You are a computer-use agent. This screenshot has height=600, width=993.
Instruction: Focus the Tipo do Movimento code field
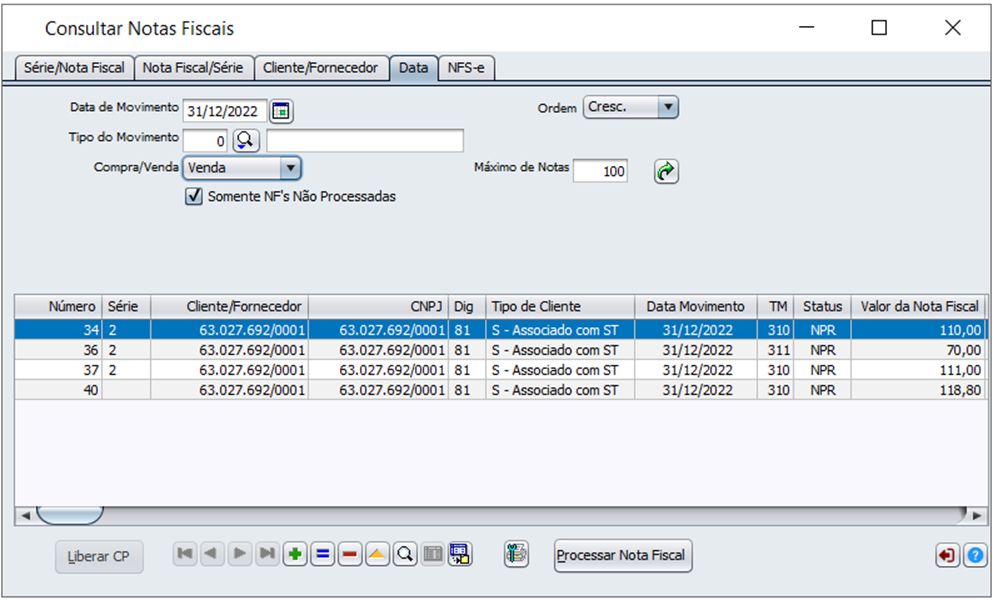point(205,141)
